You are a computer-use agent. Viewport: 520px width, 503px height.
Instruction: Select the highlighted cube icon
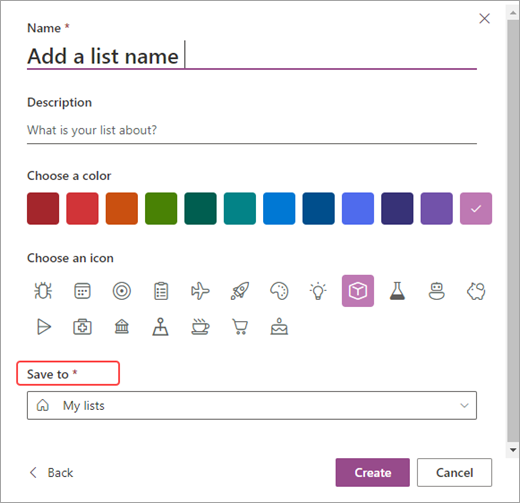point(358,291)
